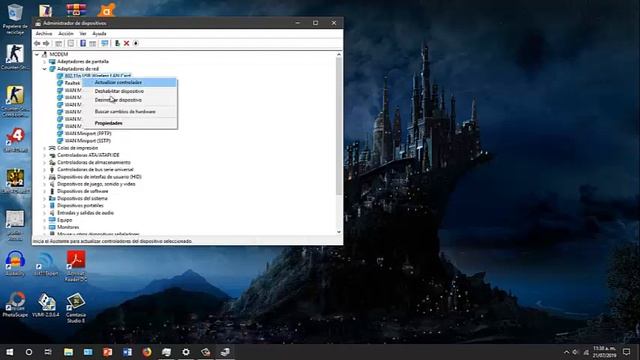The image size is (640, 360).
Task: Open the YUMI 2.0.6.4 desktop shortcut
Action: [x=45, y=304]
